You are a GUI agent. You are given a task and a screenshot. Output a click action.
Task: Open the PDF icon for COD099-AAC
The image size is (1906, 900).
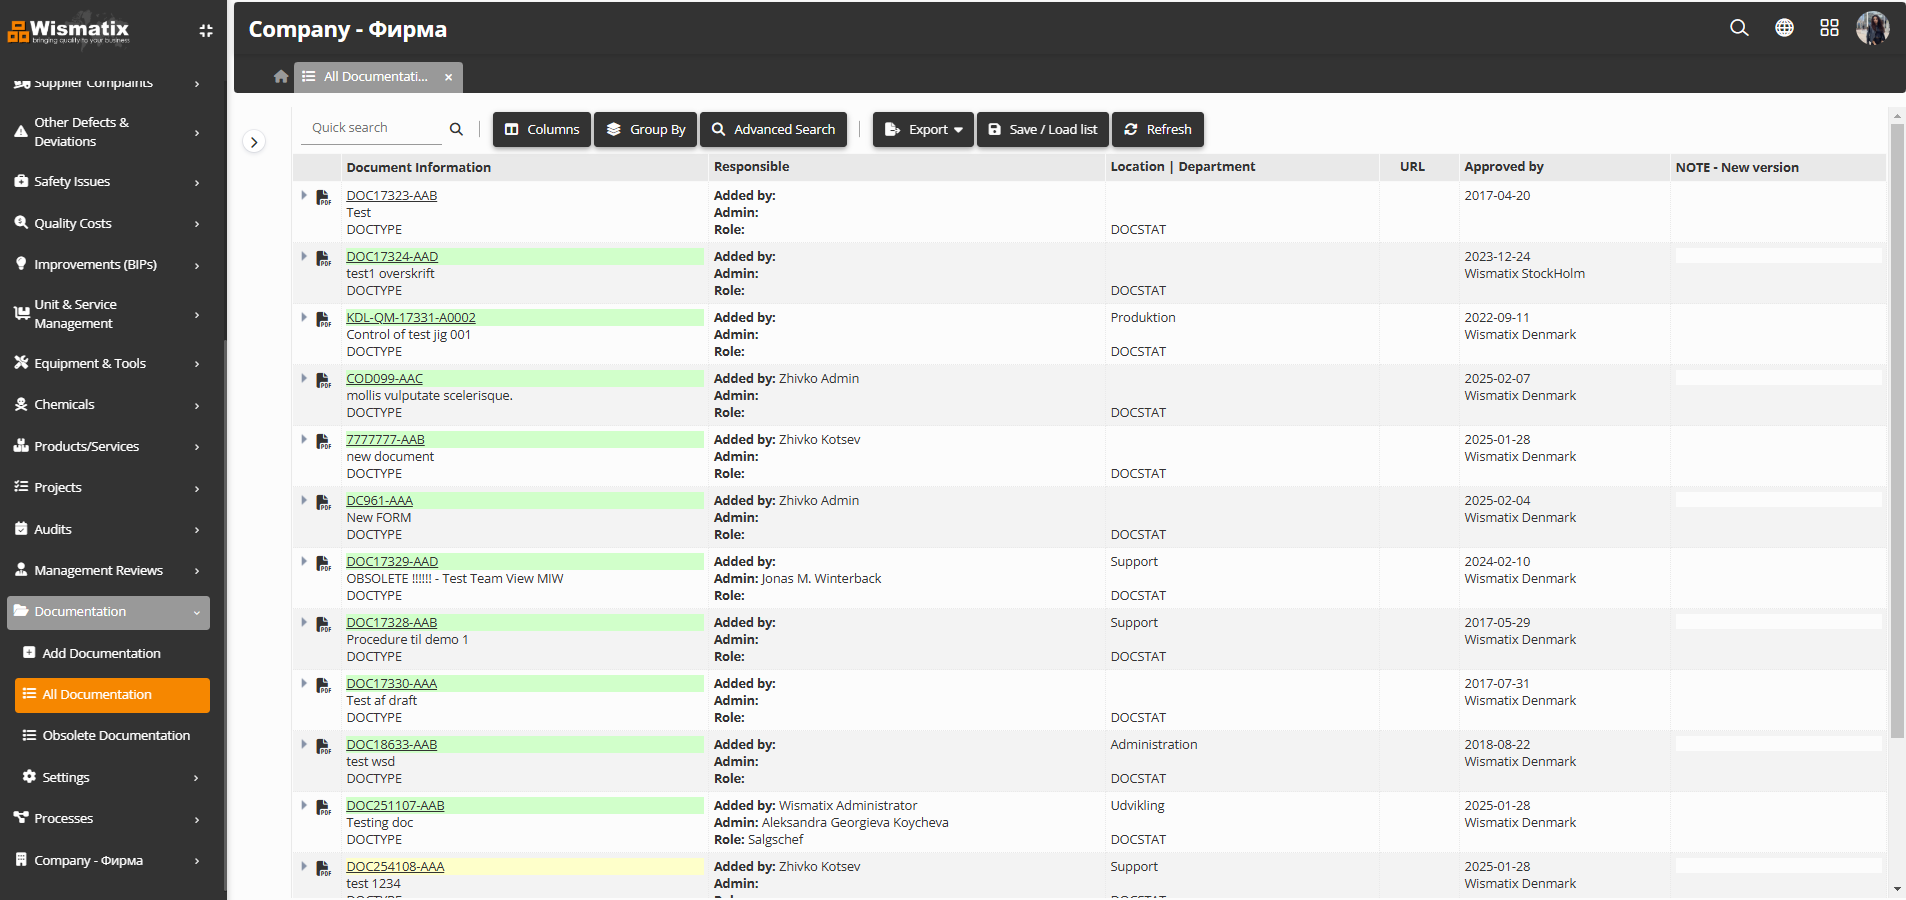pyautogui.click(x=322, y=380)
